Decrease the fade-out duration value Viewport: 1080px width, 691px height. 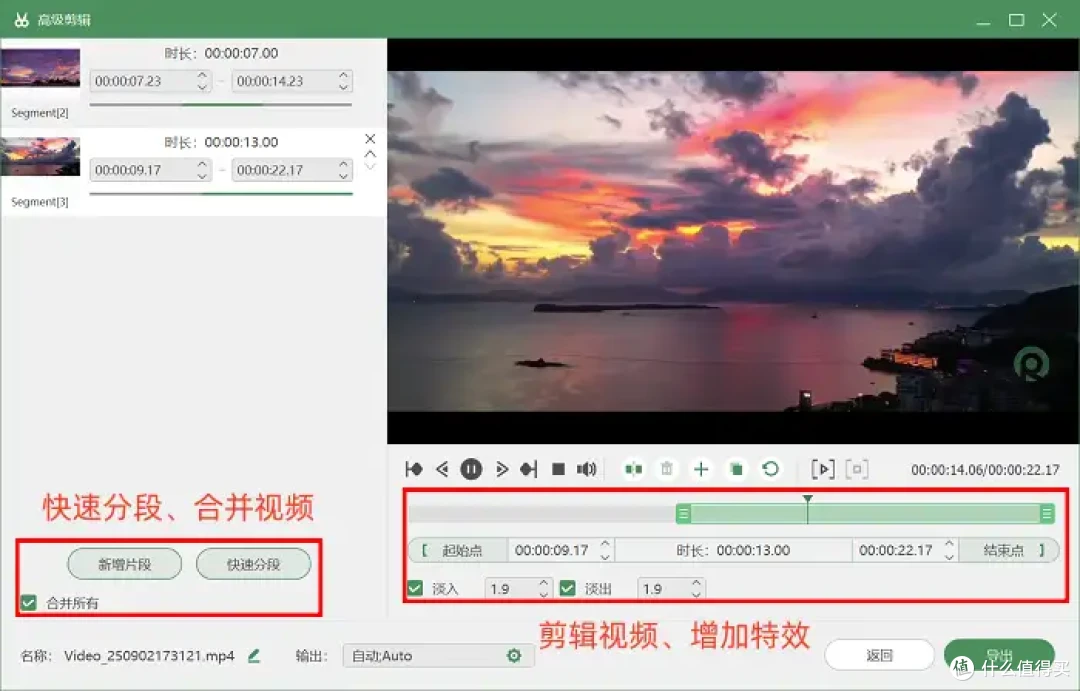pos(696,594)
